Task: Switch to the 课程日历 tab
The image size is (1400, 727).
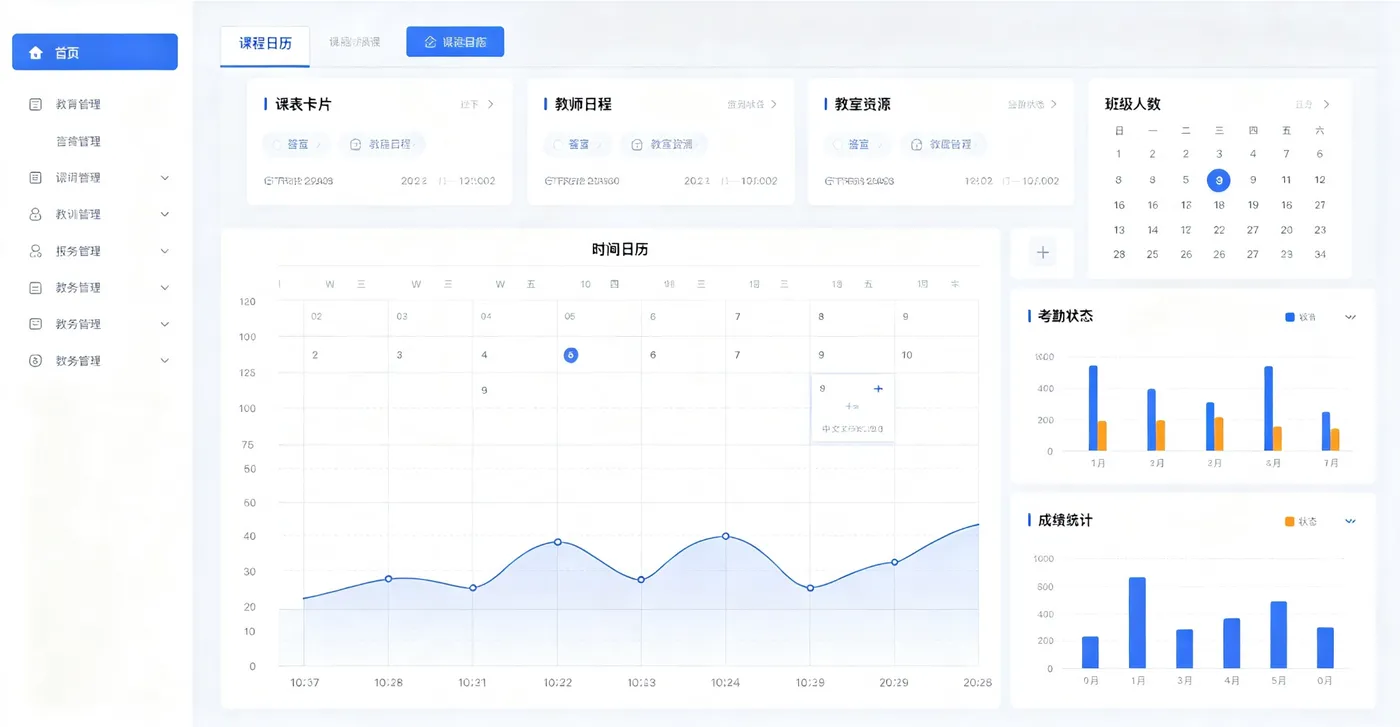Action: 265,44
